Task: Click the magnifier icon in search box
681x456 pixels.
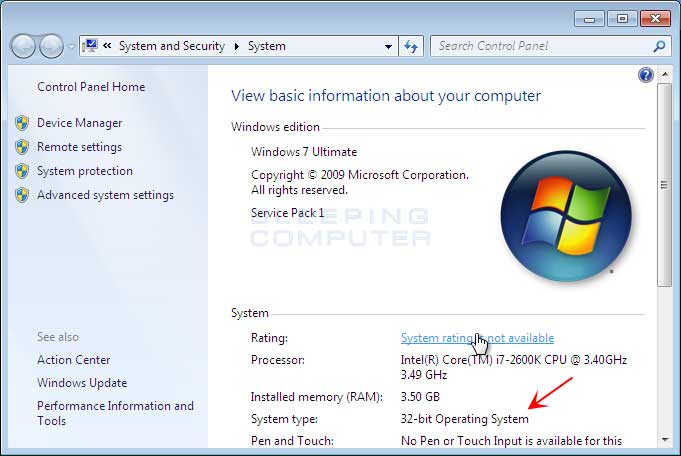Action: click(659, 46)
